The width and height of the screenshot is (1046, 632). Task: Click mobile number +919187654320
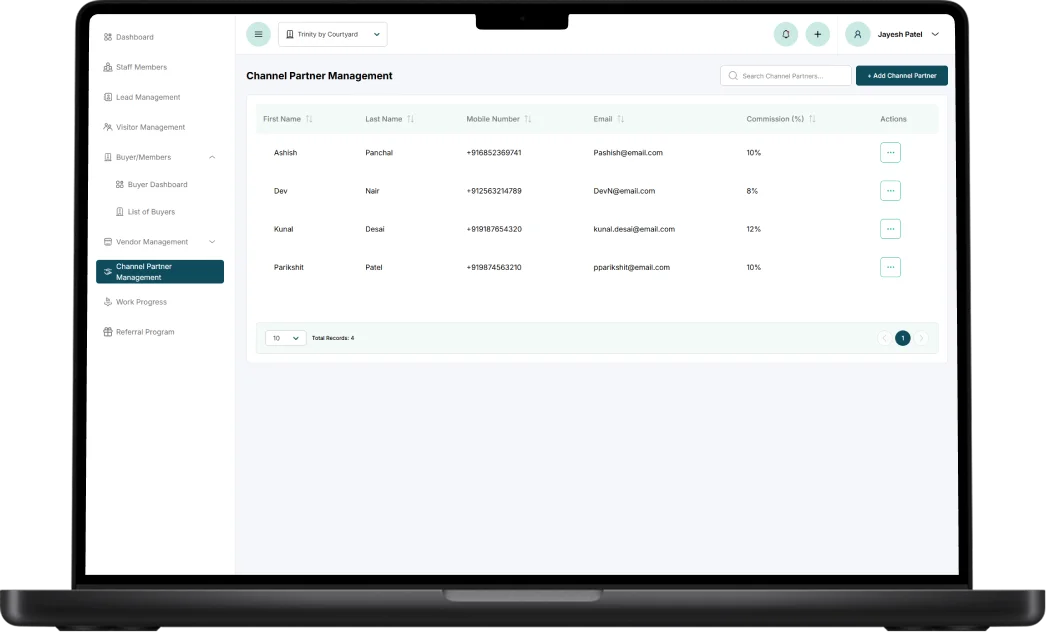point(494,229)
